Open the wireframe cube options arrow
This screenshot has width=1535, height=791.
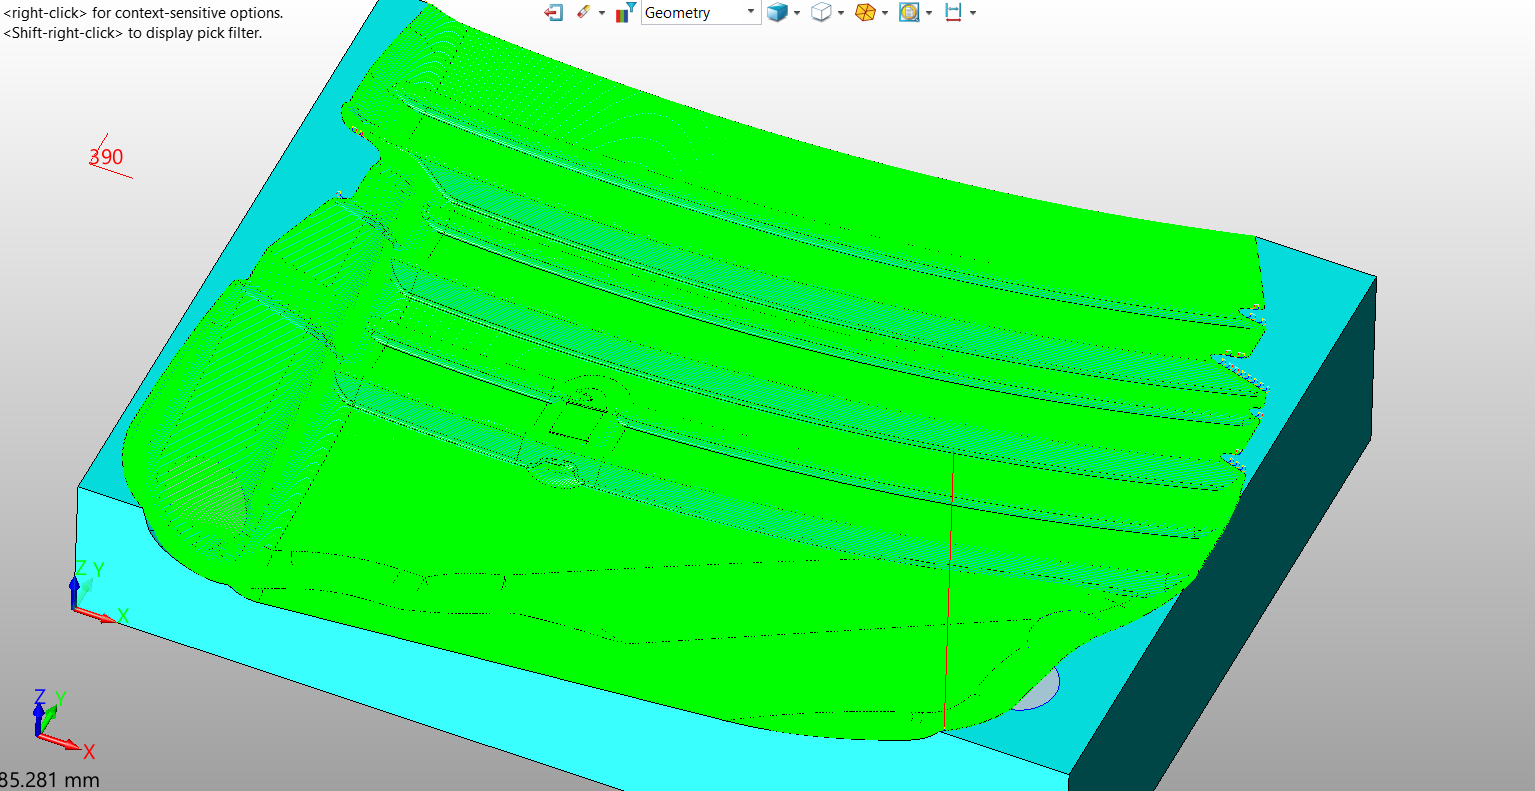(841, 13)
